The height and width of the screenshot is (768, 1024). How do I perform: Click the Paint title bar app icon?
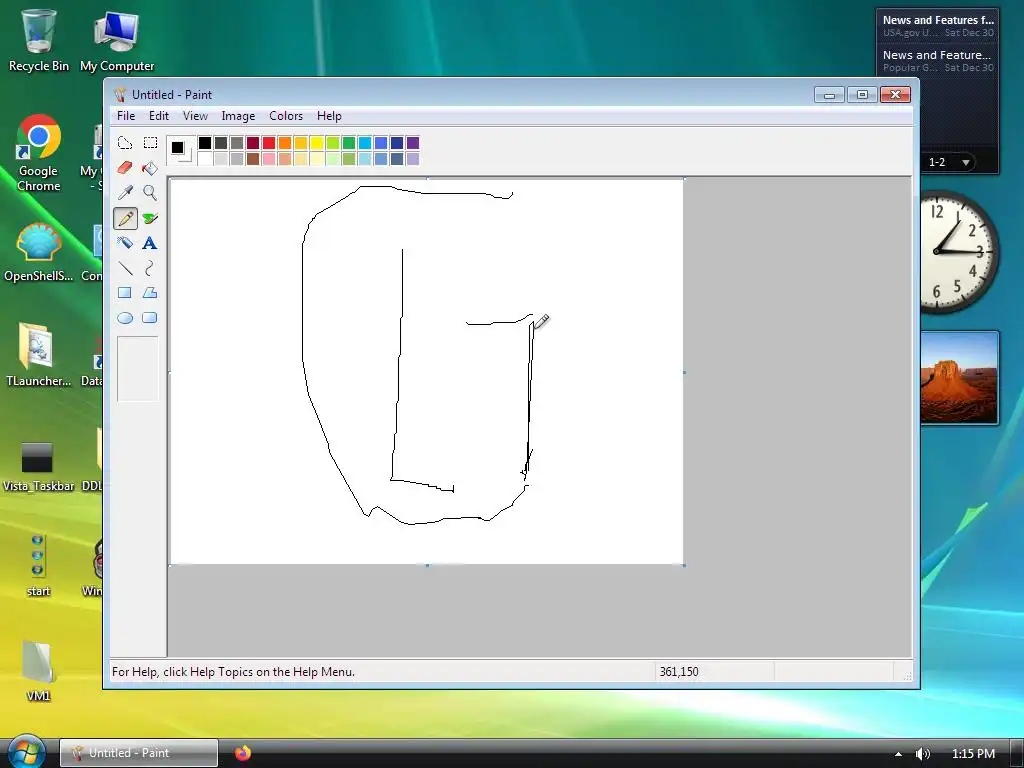(120, 95)
